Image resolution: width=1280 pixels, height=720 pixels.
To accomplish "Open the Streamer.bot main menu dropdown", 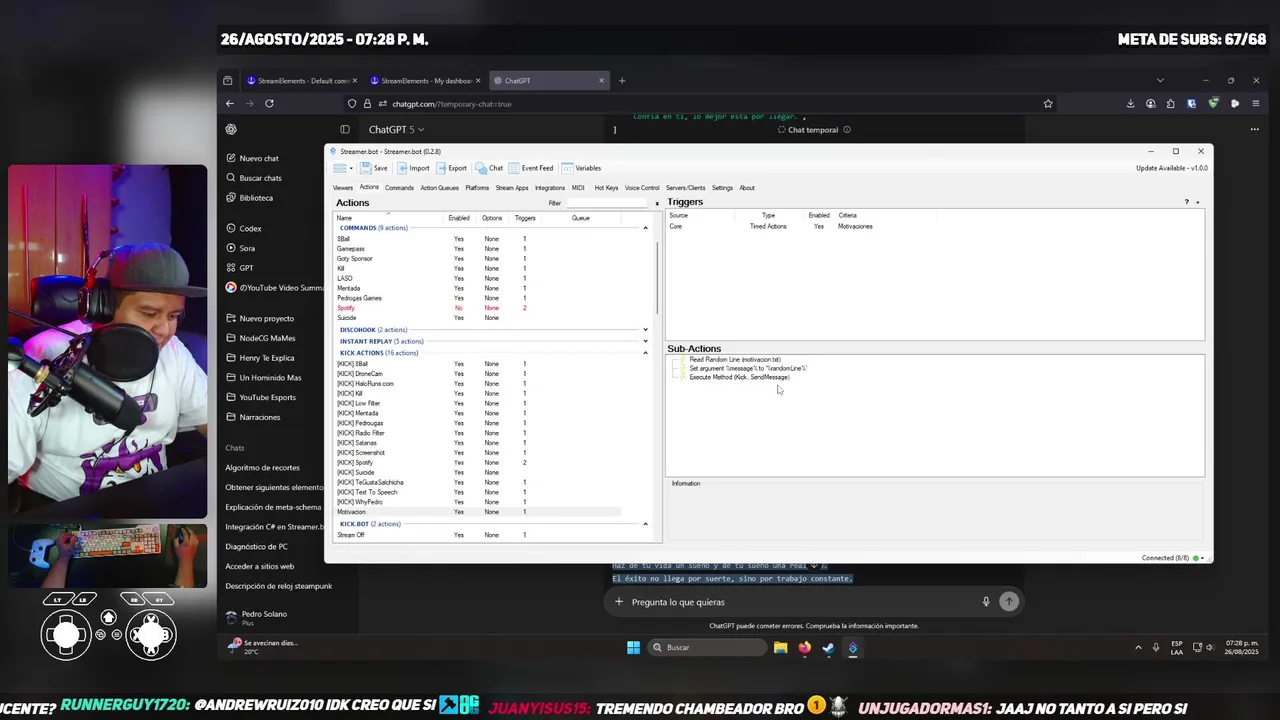I will pos(343,168).
